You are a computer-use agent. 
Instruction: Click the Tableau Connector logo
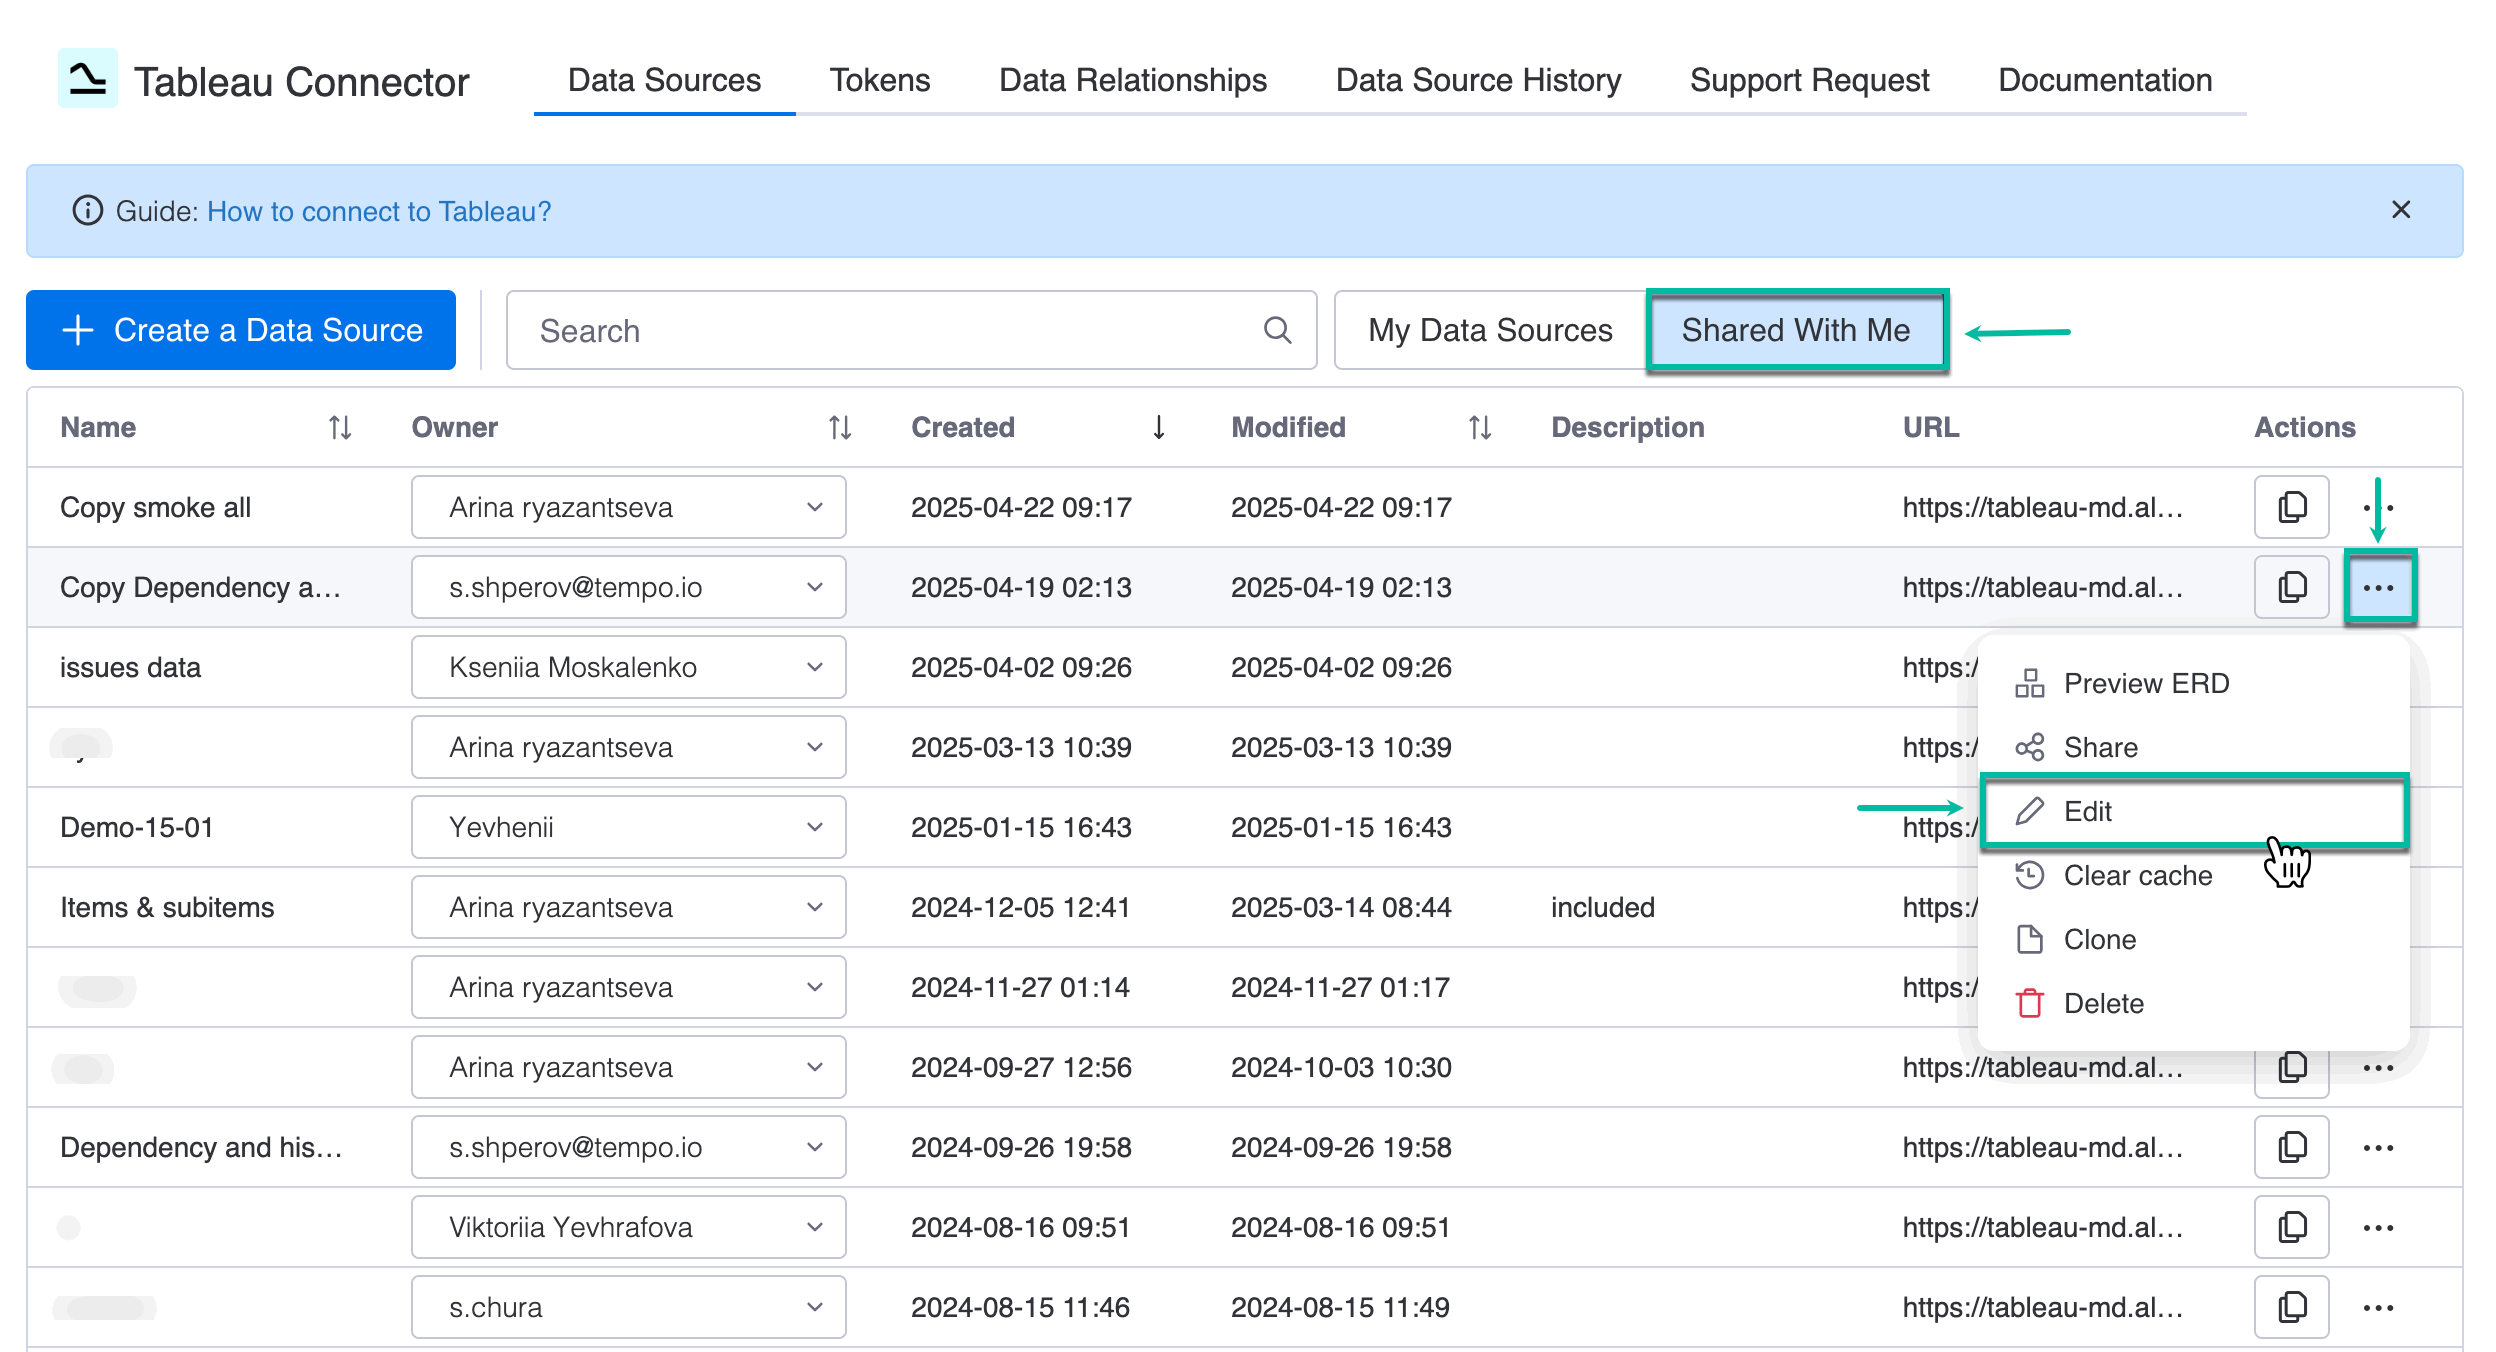86,80
